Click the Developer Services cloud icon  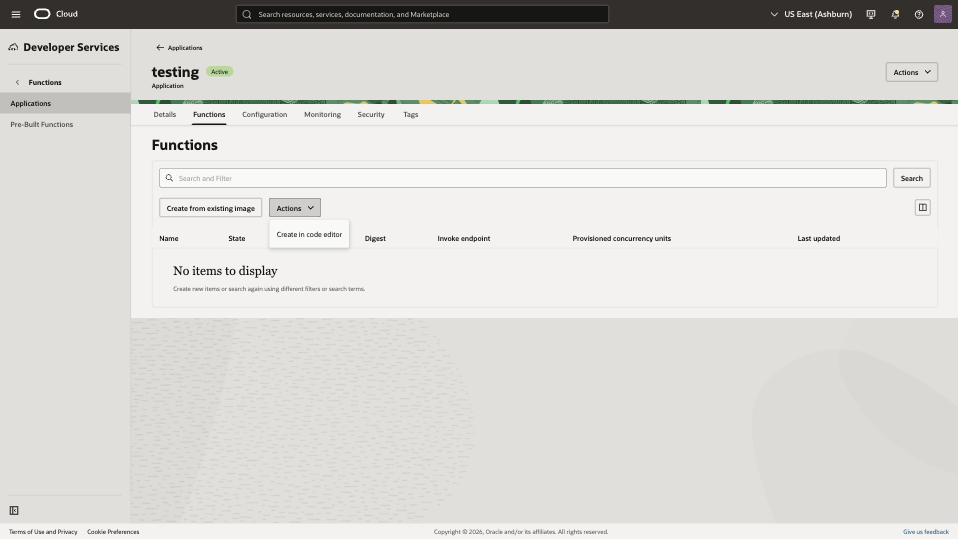pyautogui.click(x=13, y=47)
